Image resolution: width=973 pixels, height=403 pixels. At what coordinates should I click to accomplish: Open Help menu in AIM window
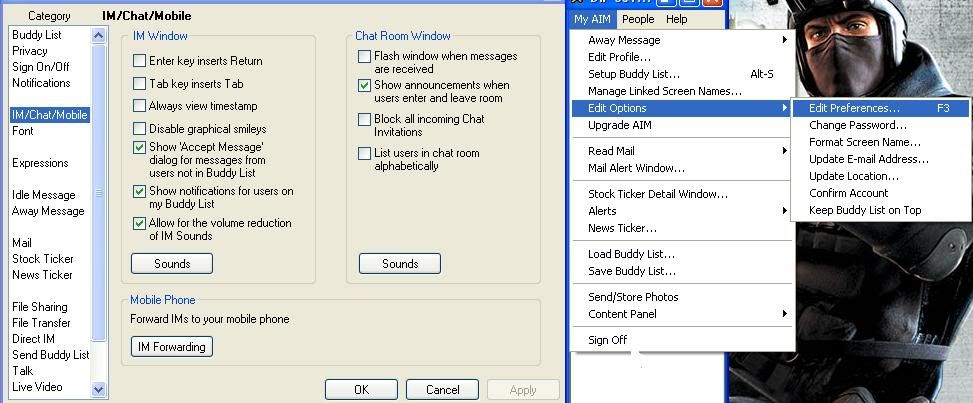pos(676,19)
